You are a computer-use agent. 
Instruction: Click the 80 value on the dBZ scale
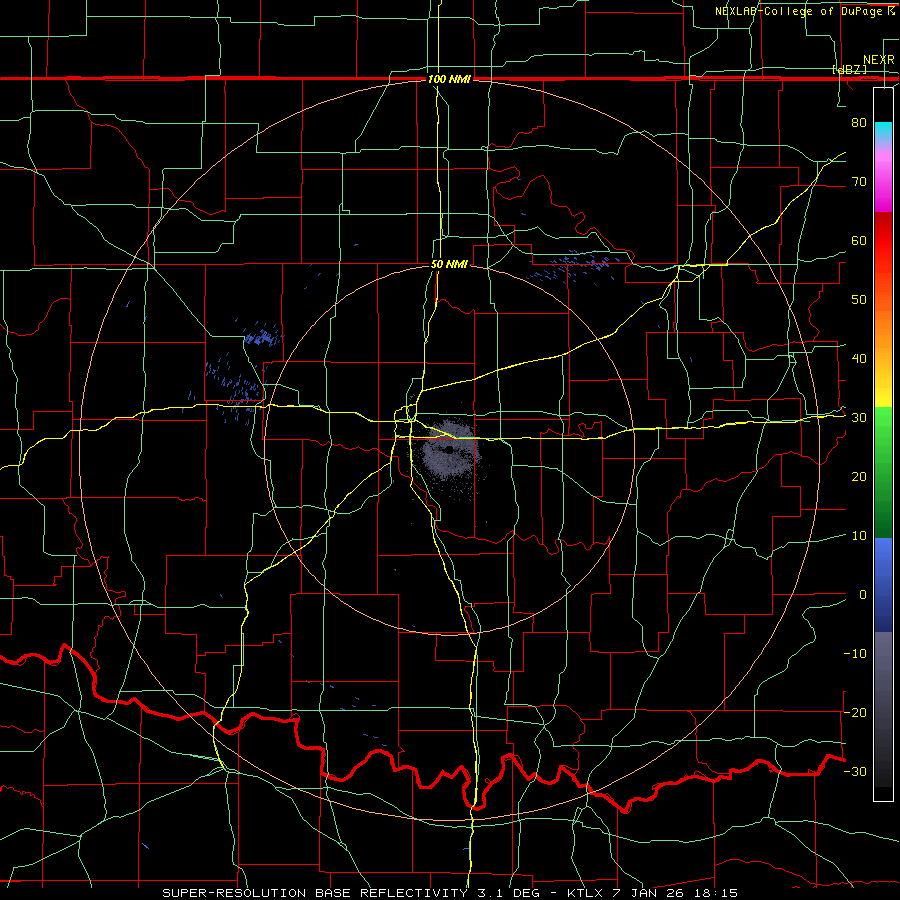(x=859, y=122)
